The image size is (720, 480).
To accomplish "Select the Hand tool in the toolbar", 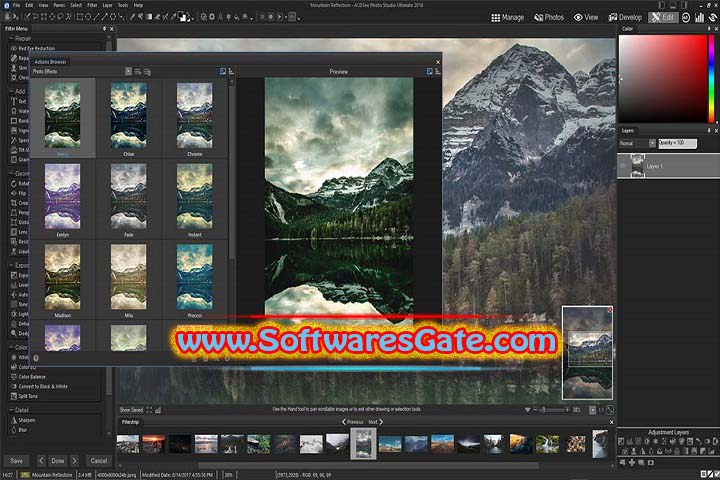I will coord(7,17).
